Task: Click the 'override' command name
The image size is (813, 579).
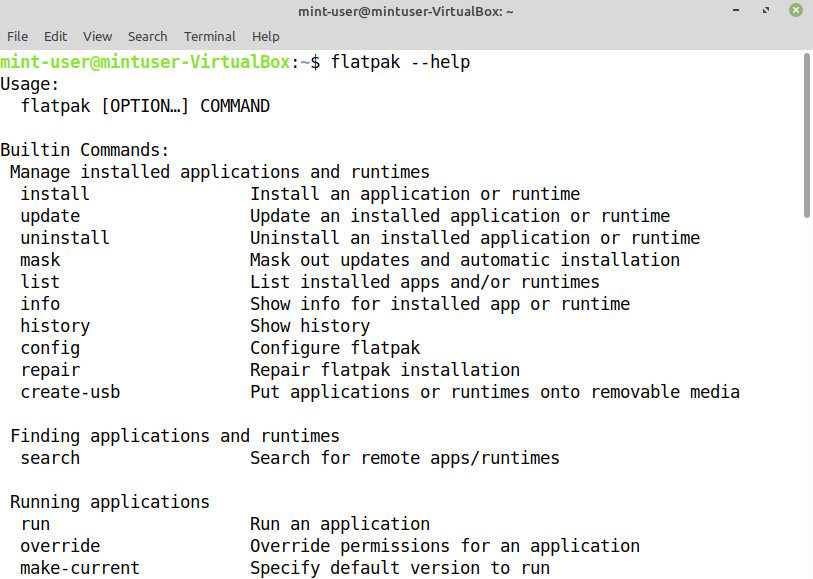Action: (60, 546)
